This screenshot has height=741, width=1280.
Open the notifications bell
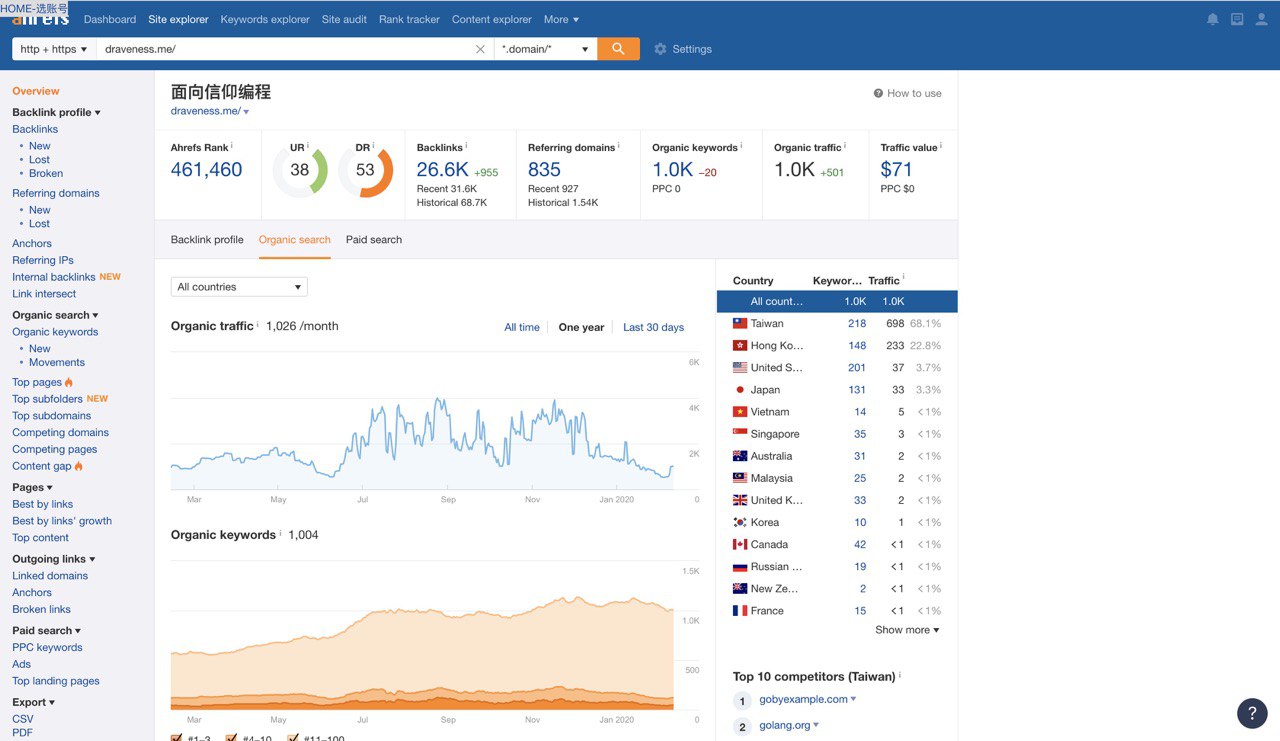click(1212, 19)
